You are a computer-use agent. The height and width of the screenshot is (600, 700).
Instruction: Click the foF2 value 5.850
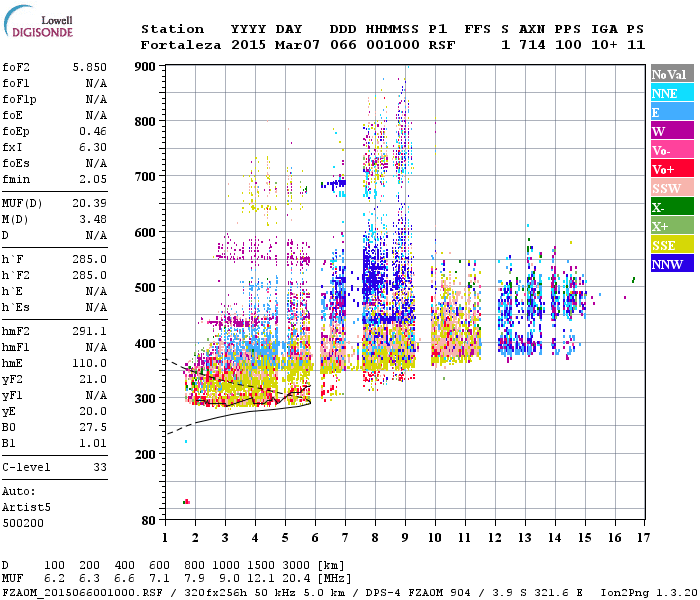(x=90, y=66)
